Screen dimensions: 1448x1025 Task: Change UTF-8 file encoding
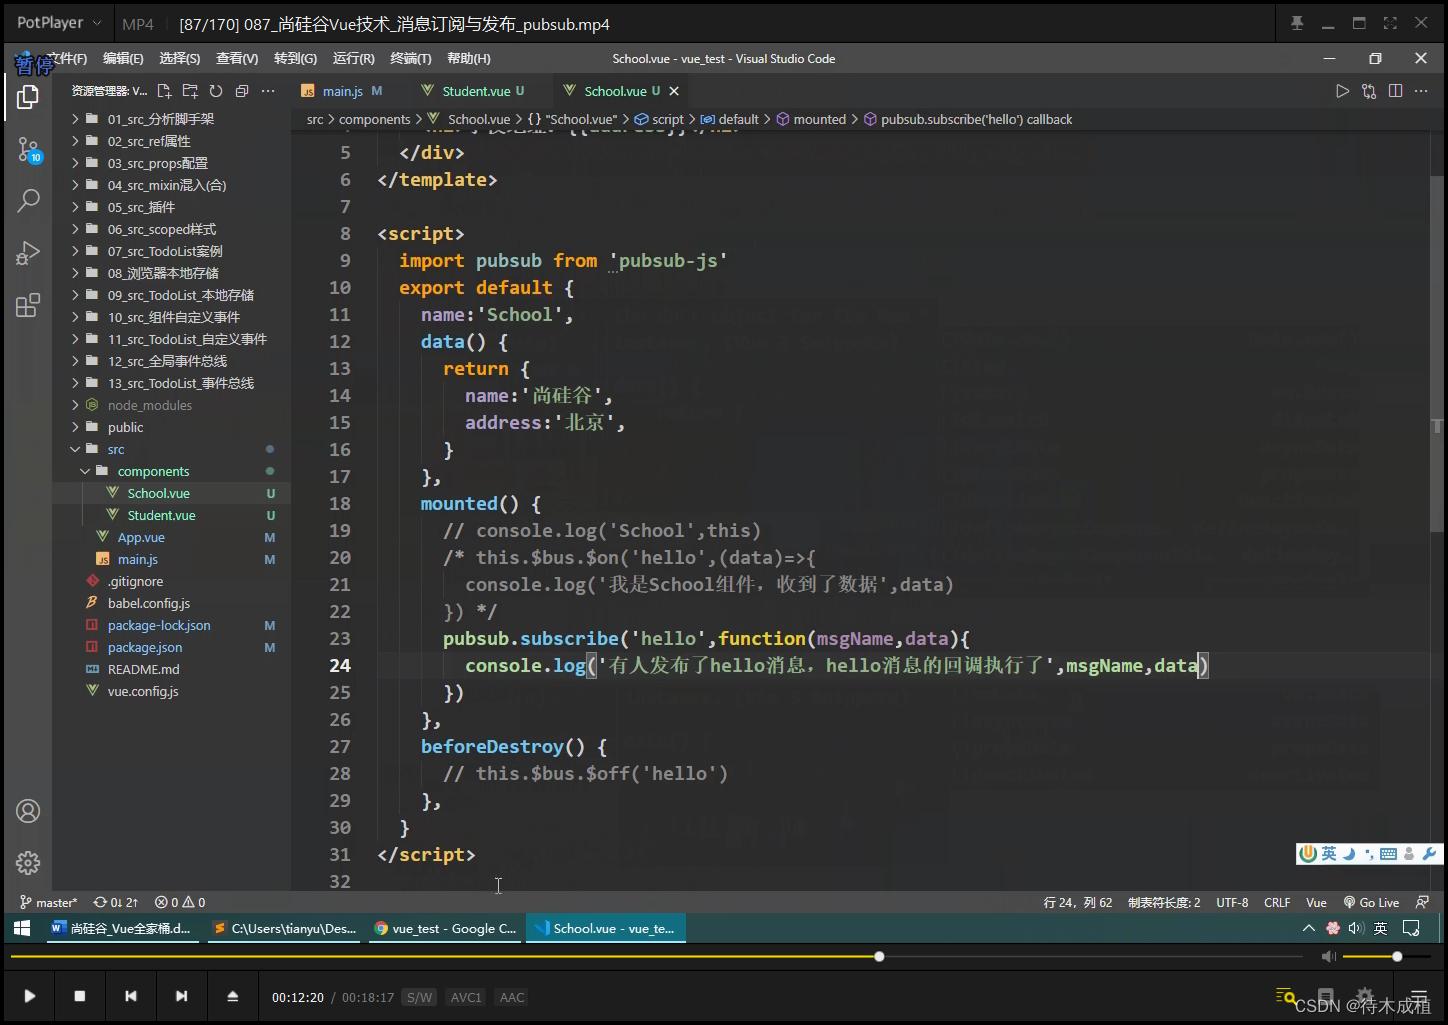1232,902
